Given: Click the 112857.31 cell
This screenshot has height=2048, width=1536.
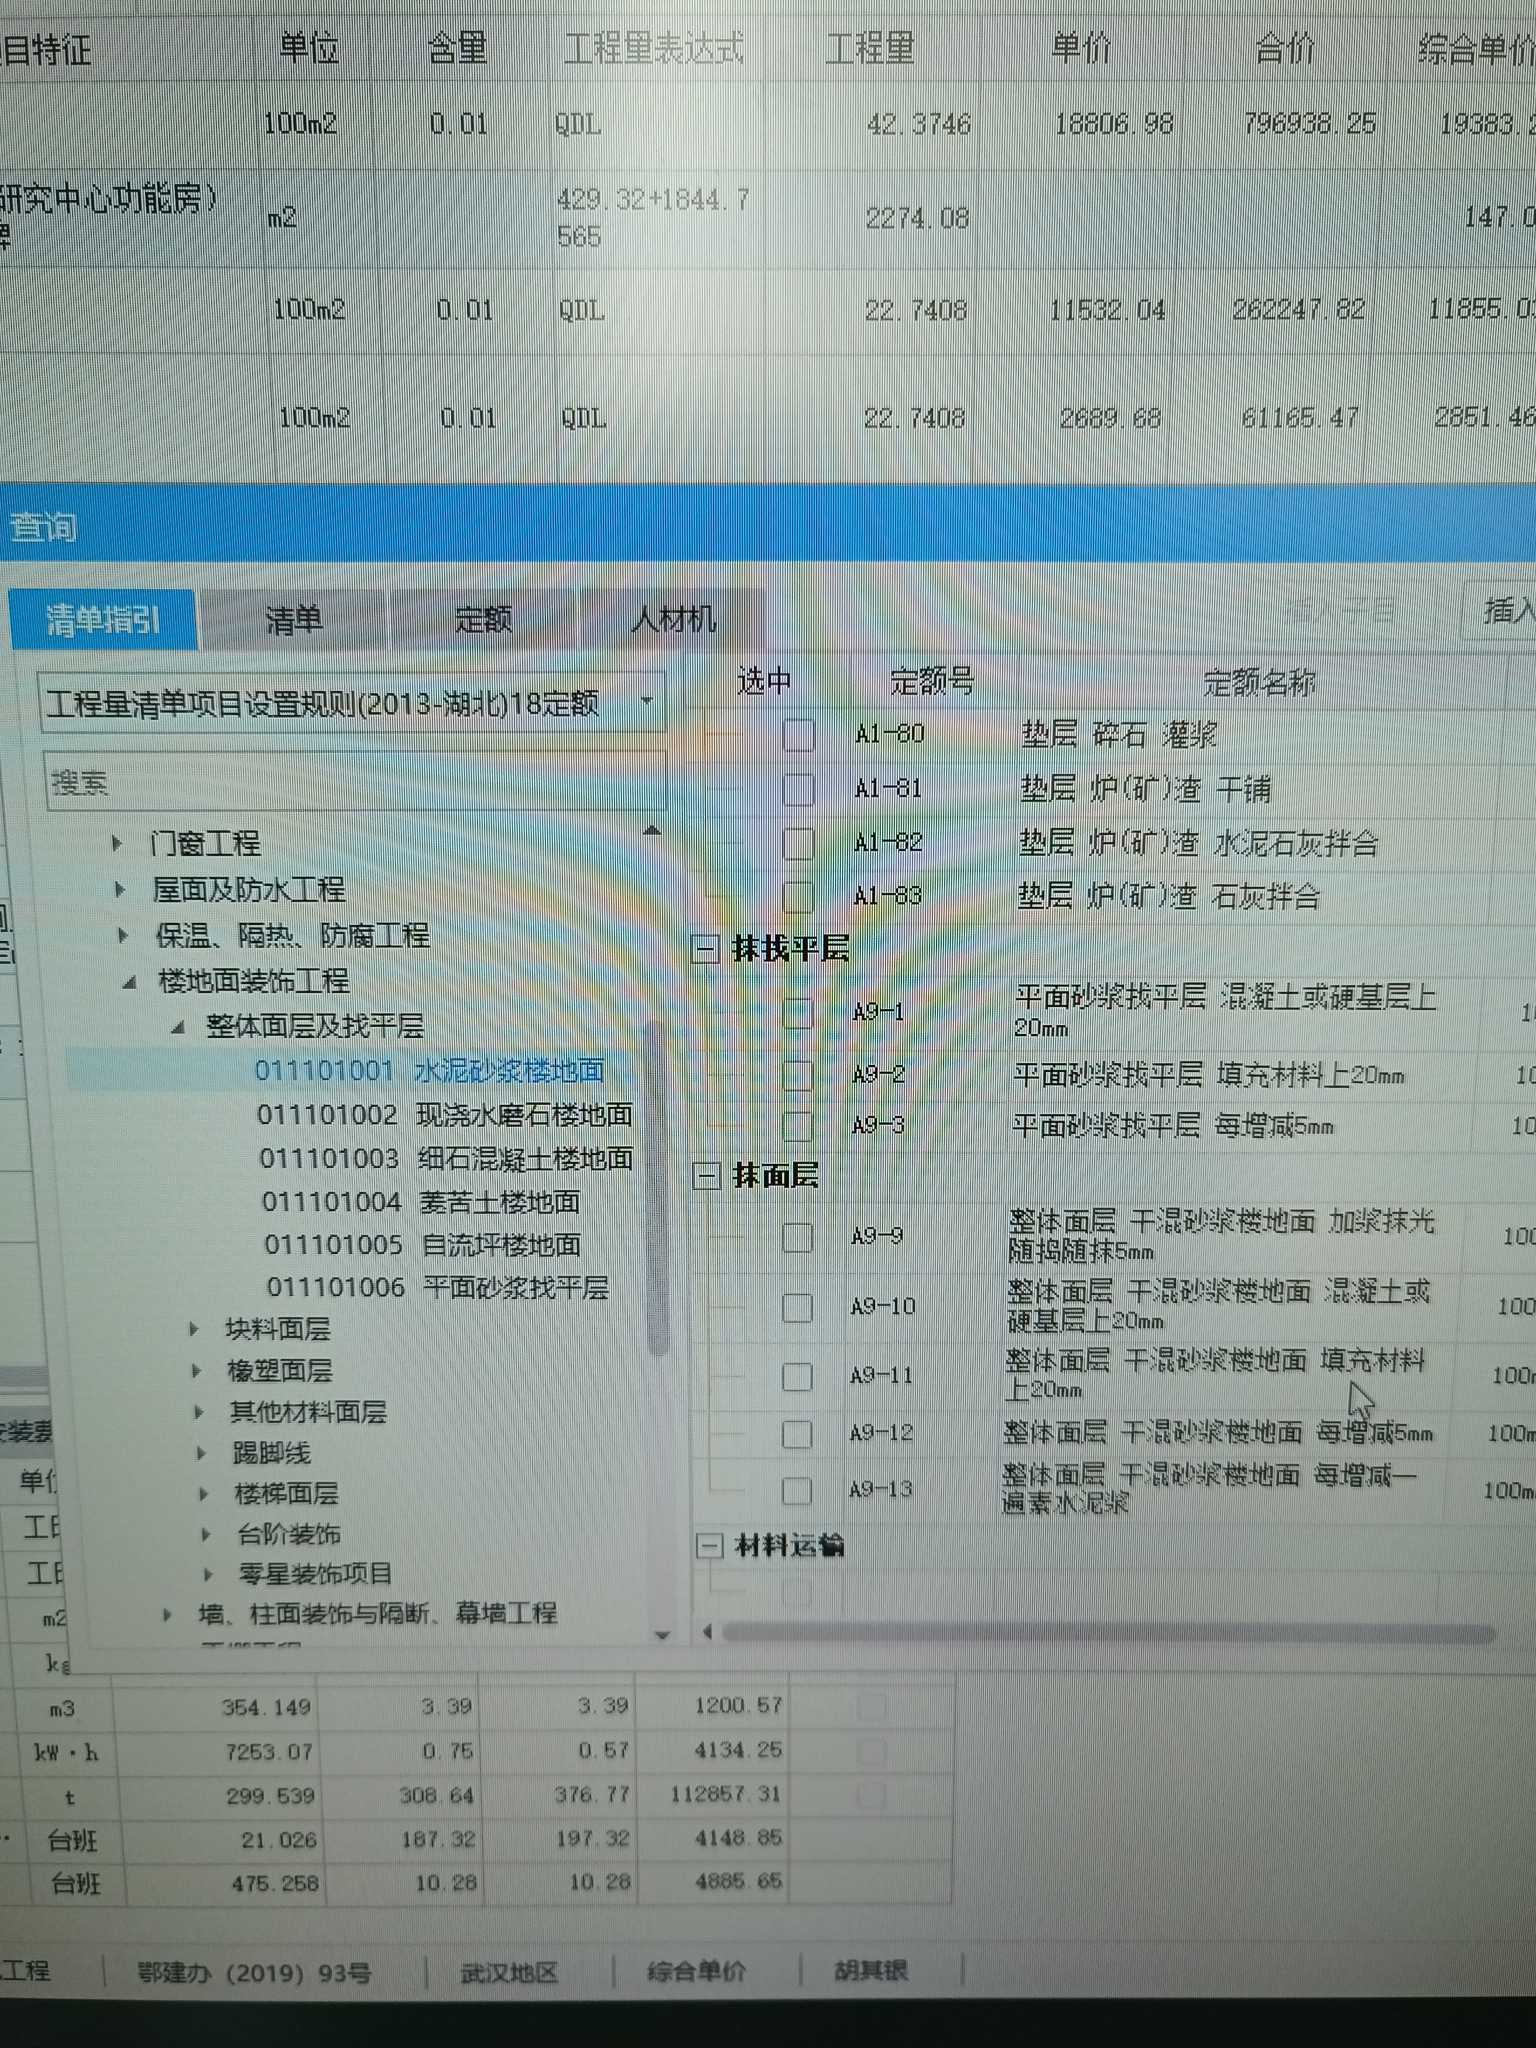Looking at the screenshot, I should (x=725, y=1793).
